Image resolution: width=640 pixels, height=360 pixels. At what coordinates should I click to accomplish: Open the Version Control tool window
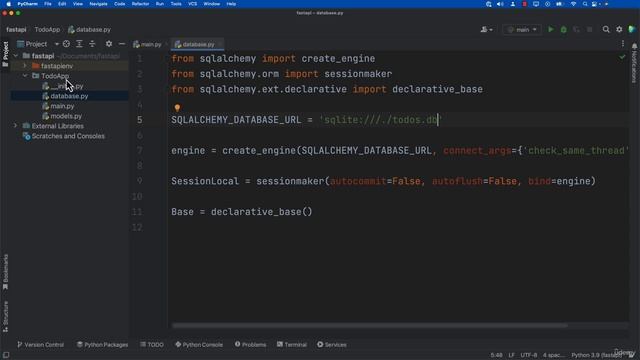coord(40,344)
